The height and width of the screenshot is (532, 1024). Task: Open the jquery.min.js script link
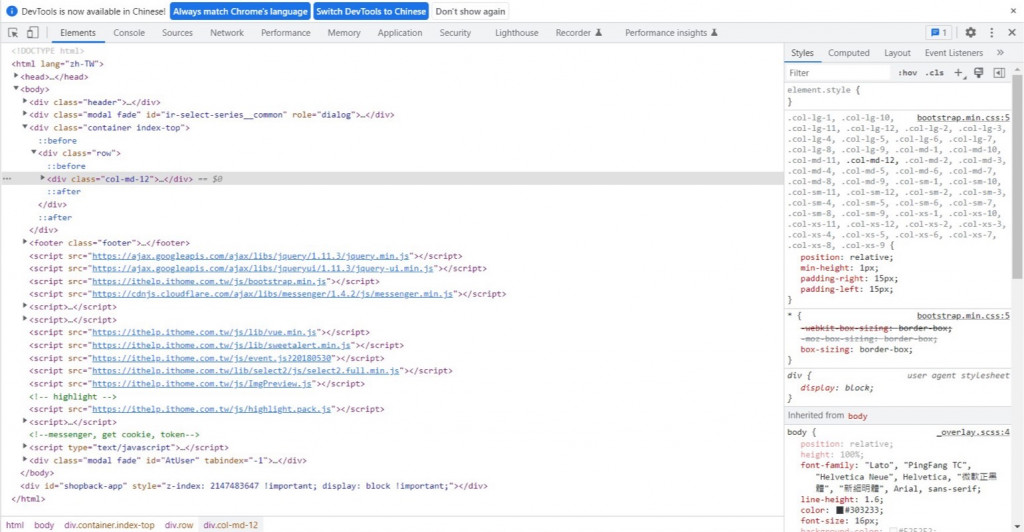point(250,256)
